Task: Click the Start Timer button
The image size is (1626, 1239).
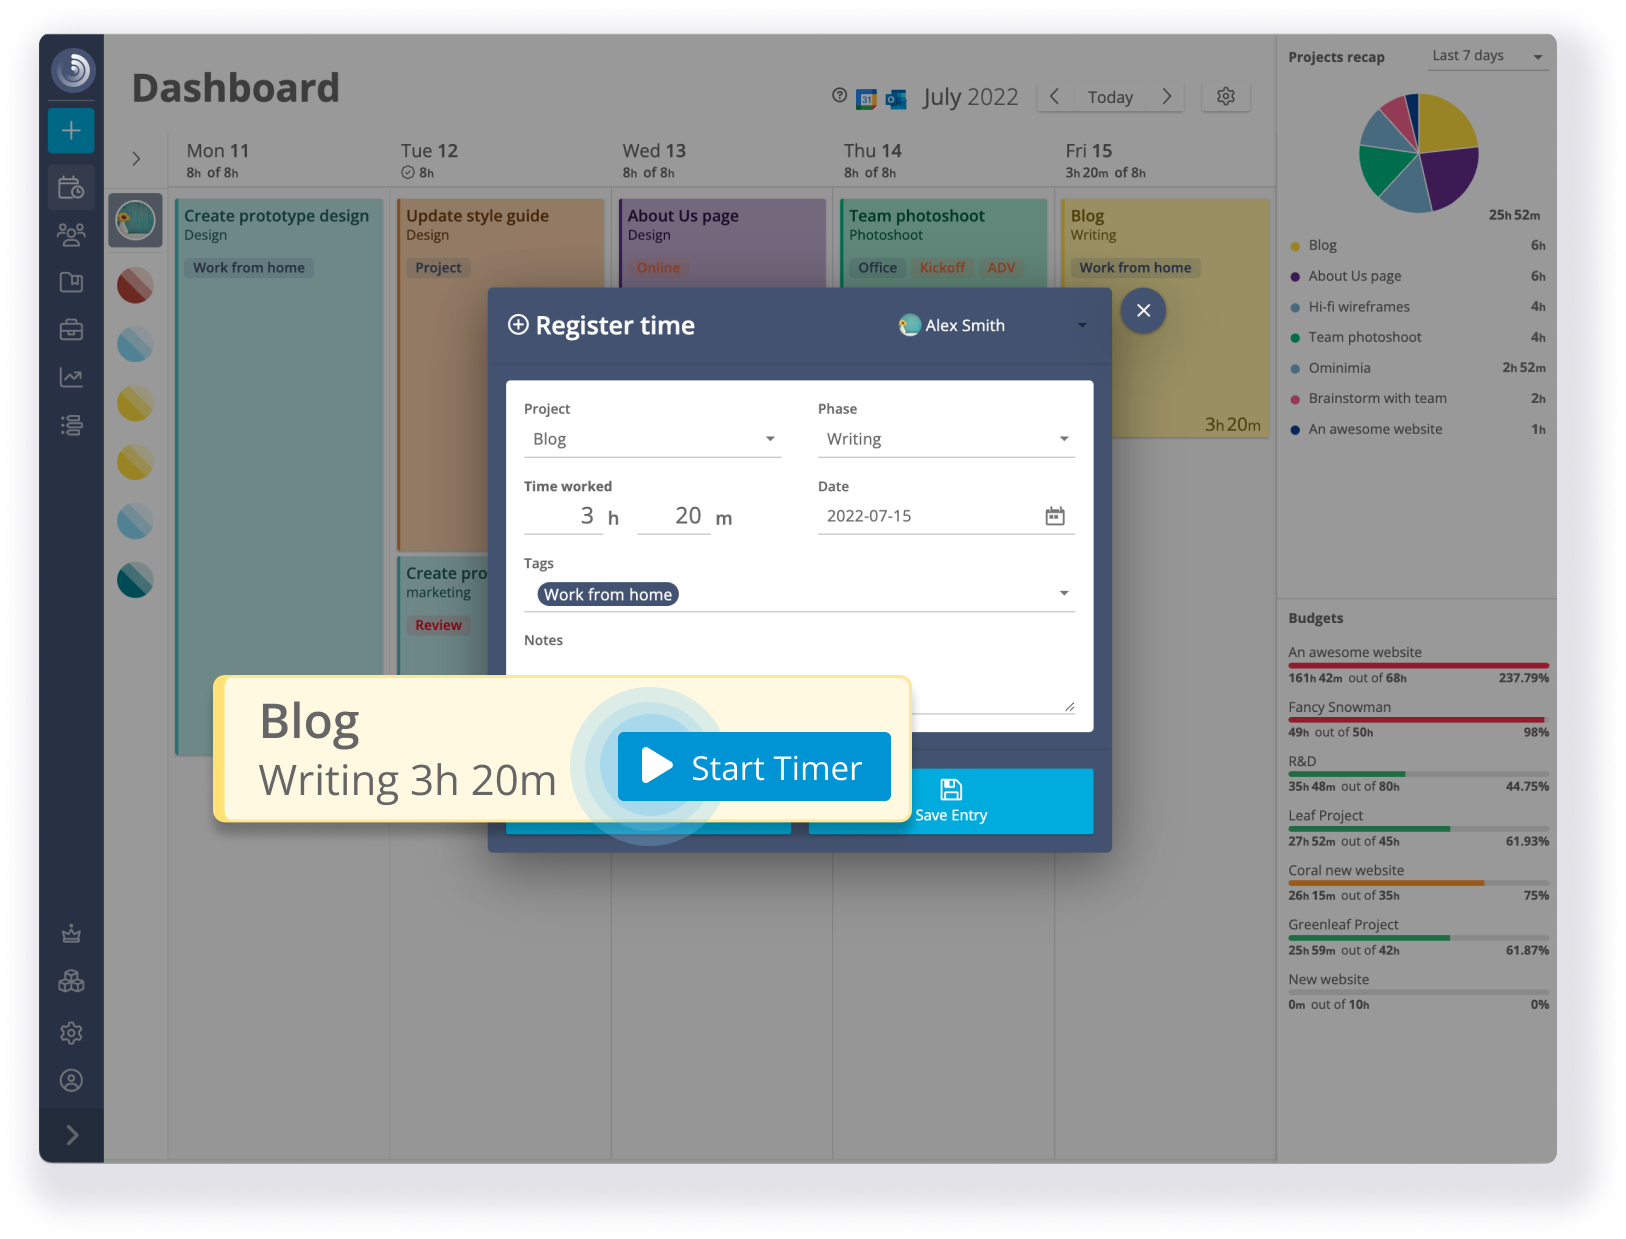Action: [754, 767]
